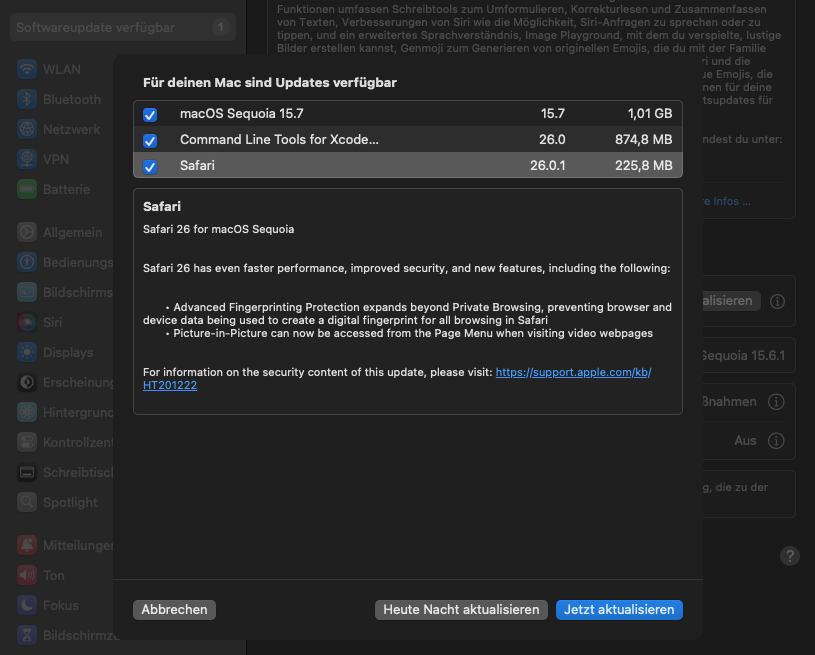Click the Displays sidebar icon
Screen dimensions: 815x655
[27, 353]
